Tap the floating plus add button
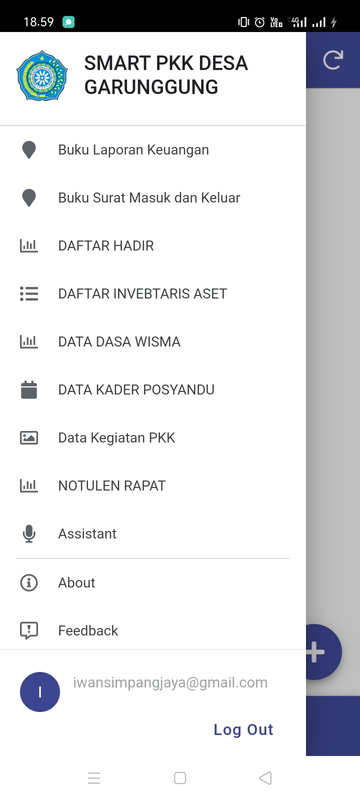Screen dimensions: 360x800 point(320,652)
